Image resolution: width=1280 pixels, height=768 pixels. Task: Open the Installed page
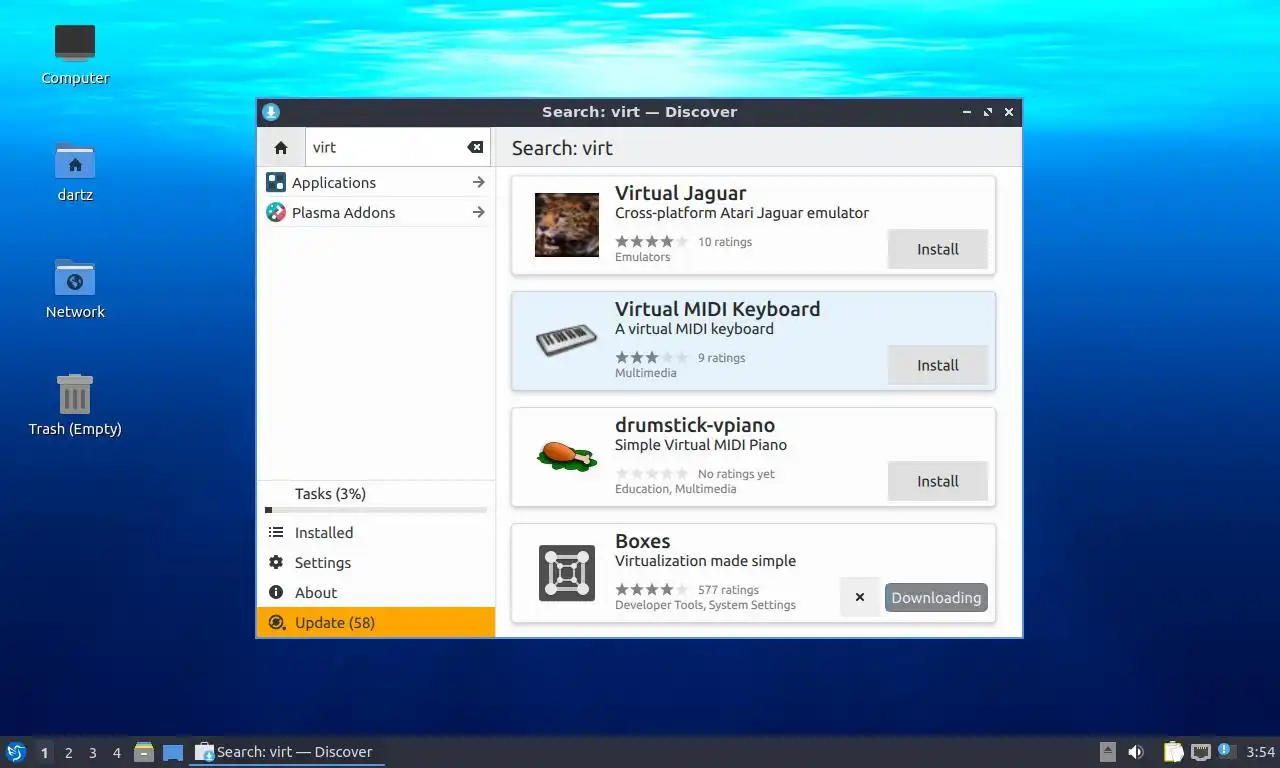(376, 532)
